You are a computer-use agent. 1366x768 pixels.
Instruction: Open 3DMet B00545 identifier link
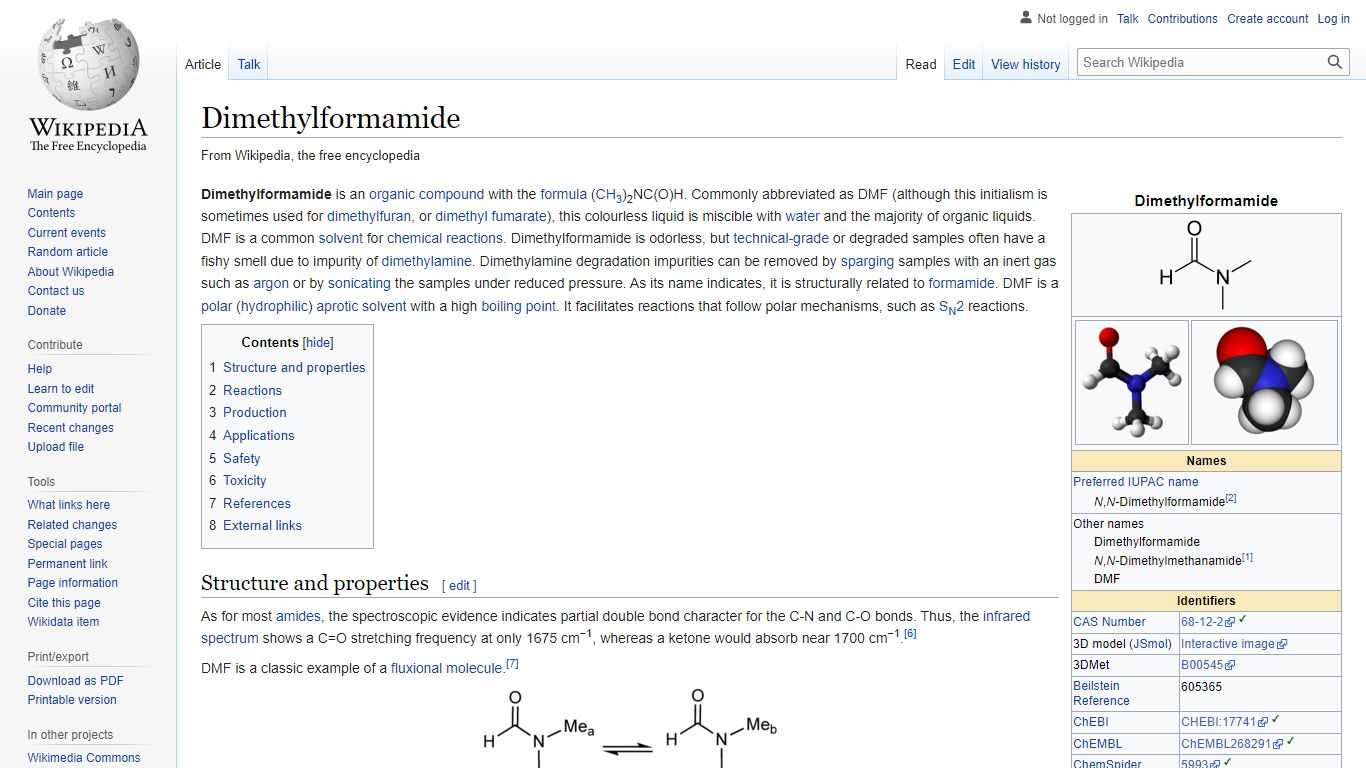(x=1208, y=664)
